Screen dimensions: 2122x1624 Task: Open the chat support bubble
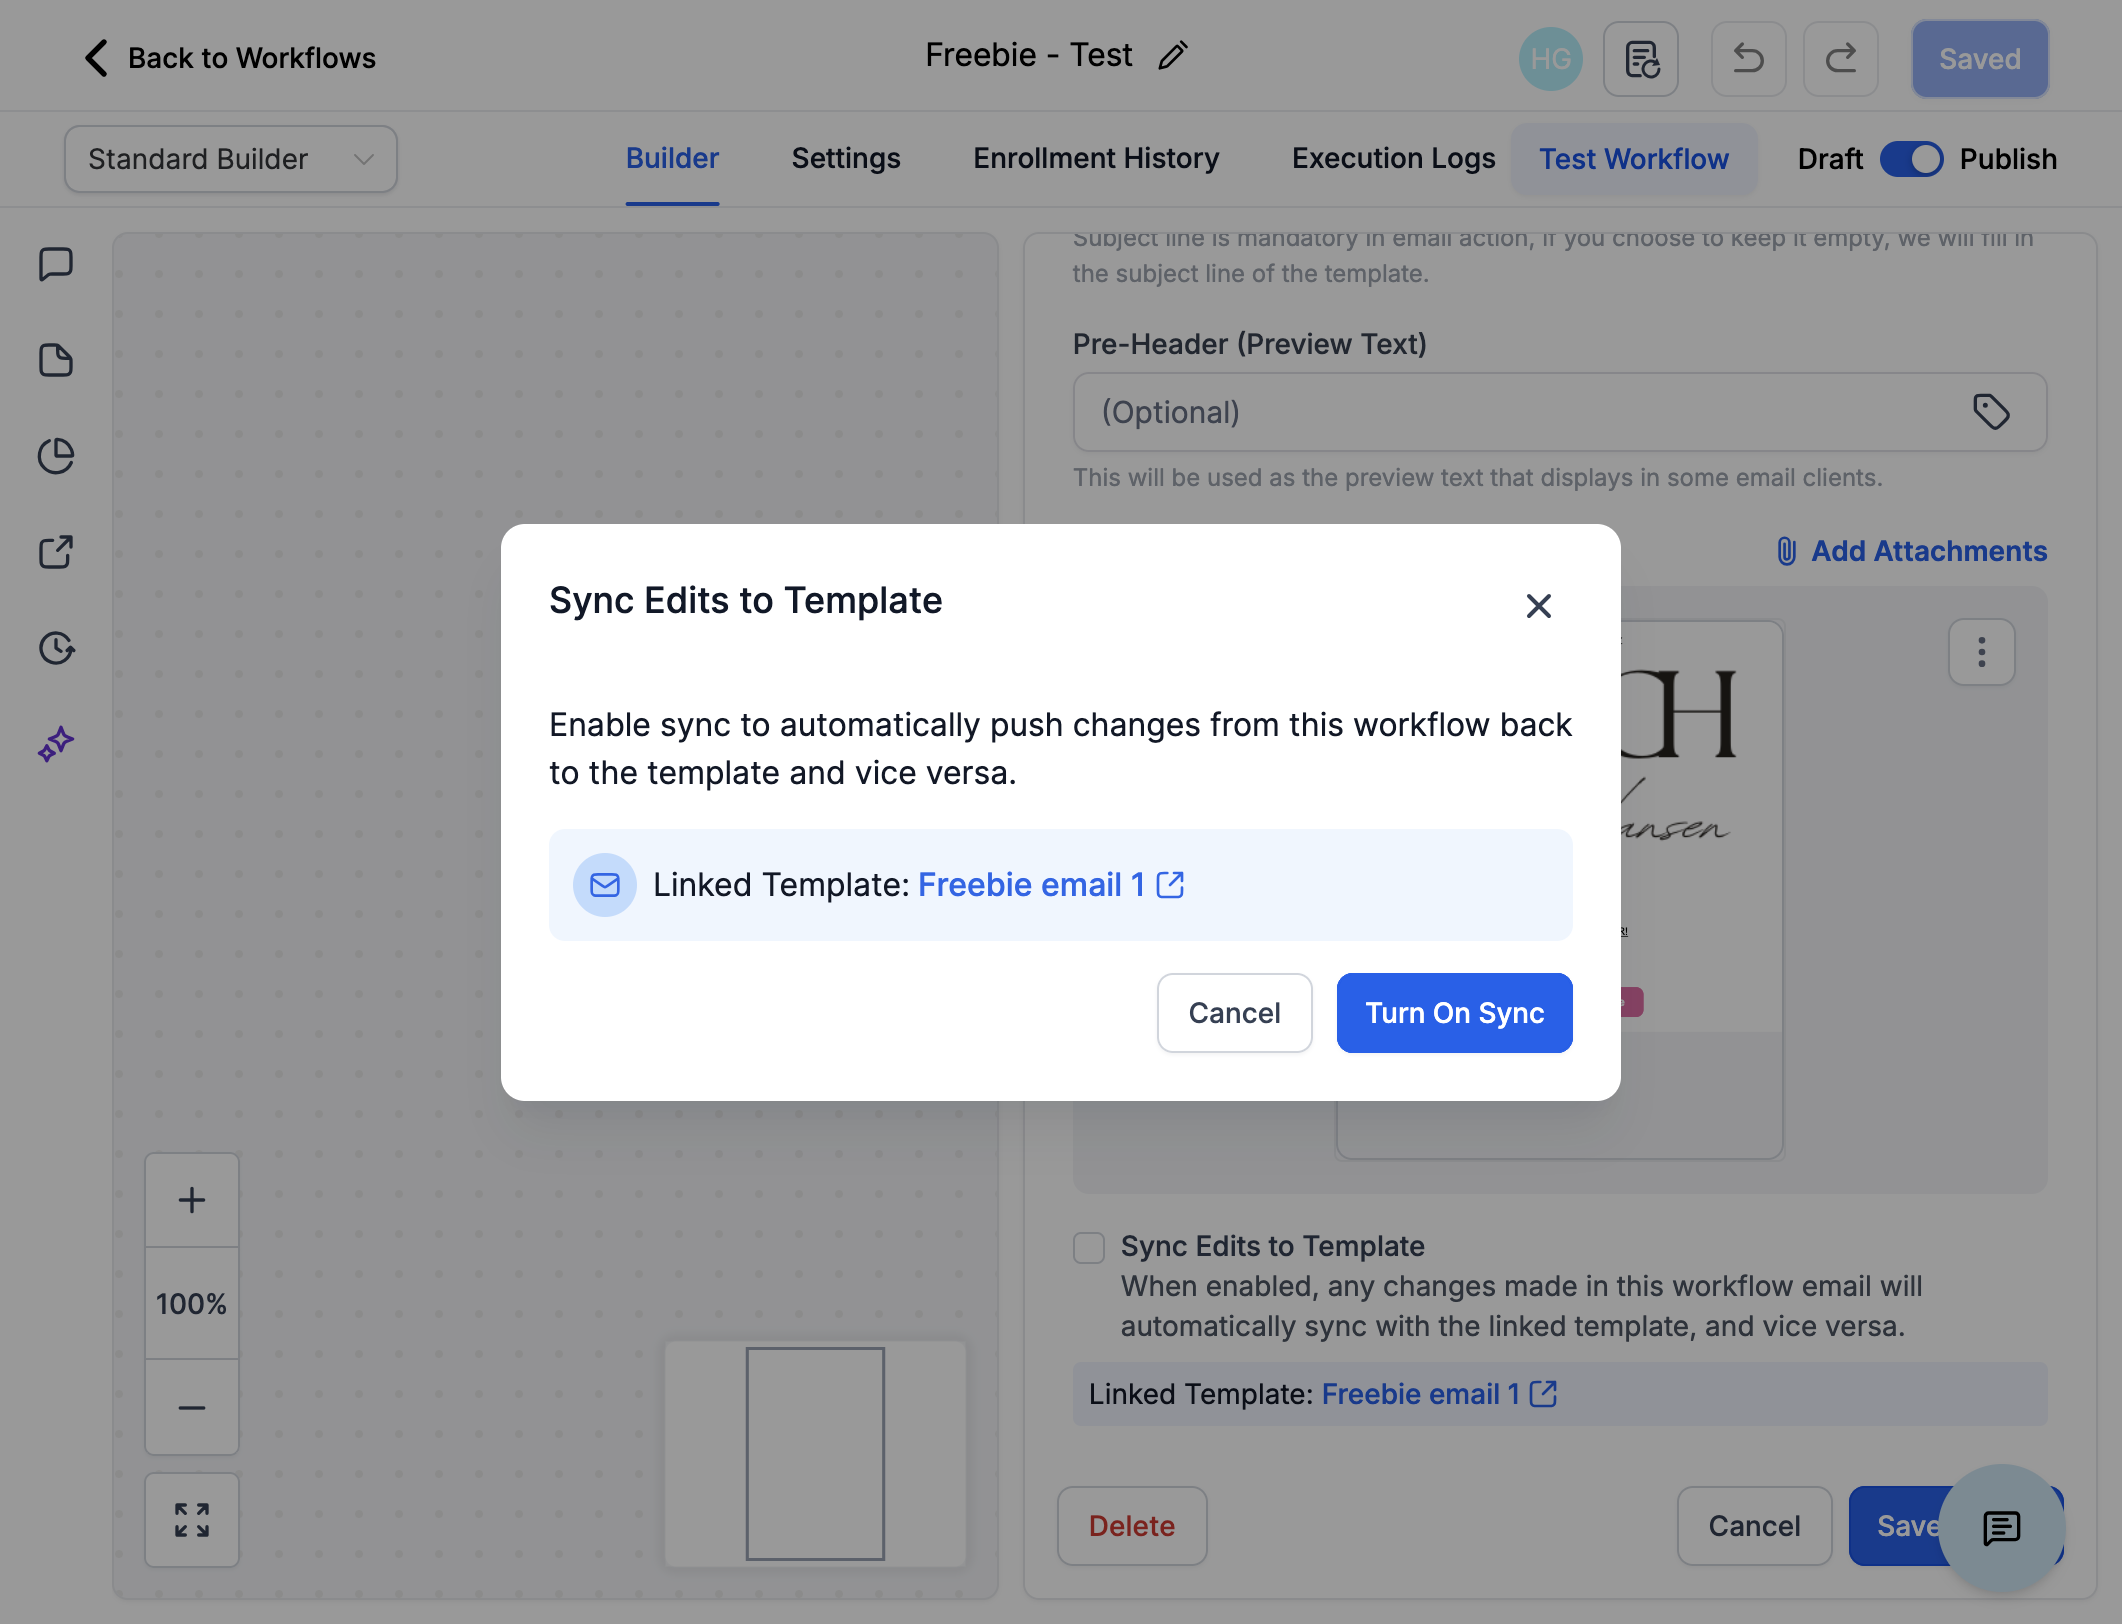(x=2001, y=1527)
